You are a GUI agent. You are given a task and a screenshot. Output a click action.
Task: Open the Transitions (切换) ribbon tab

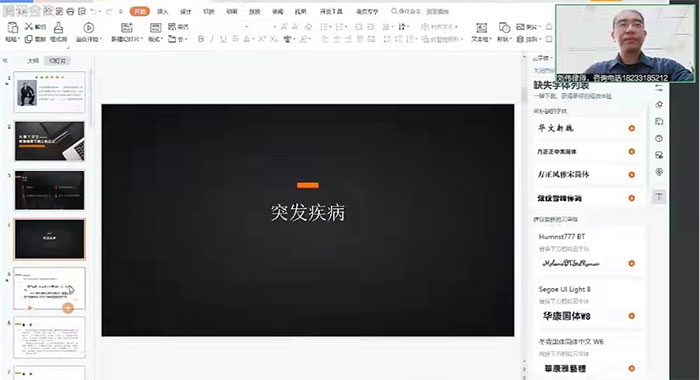coord(209,12)
